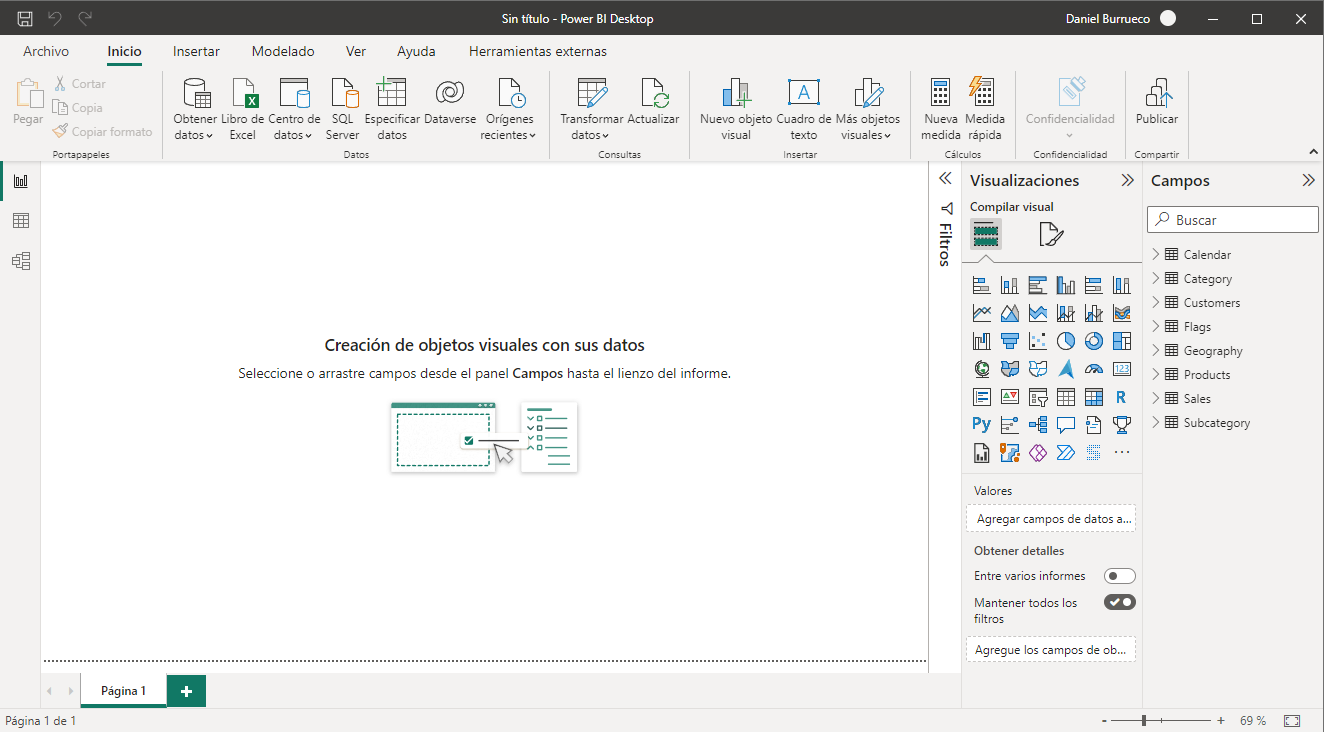Expand the Calendar table
This screenshot has width=1324, height=732.
tap(1156, 254)
